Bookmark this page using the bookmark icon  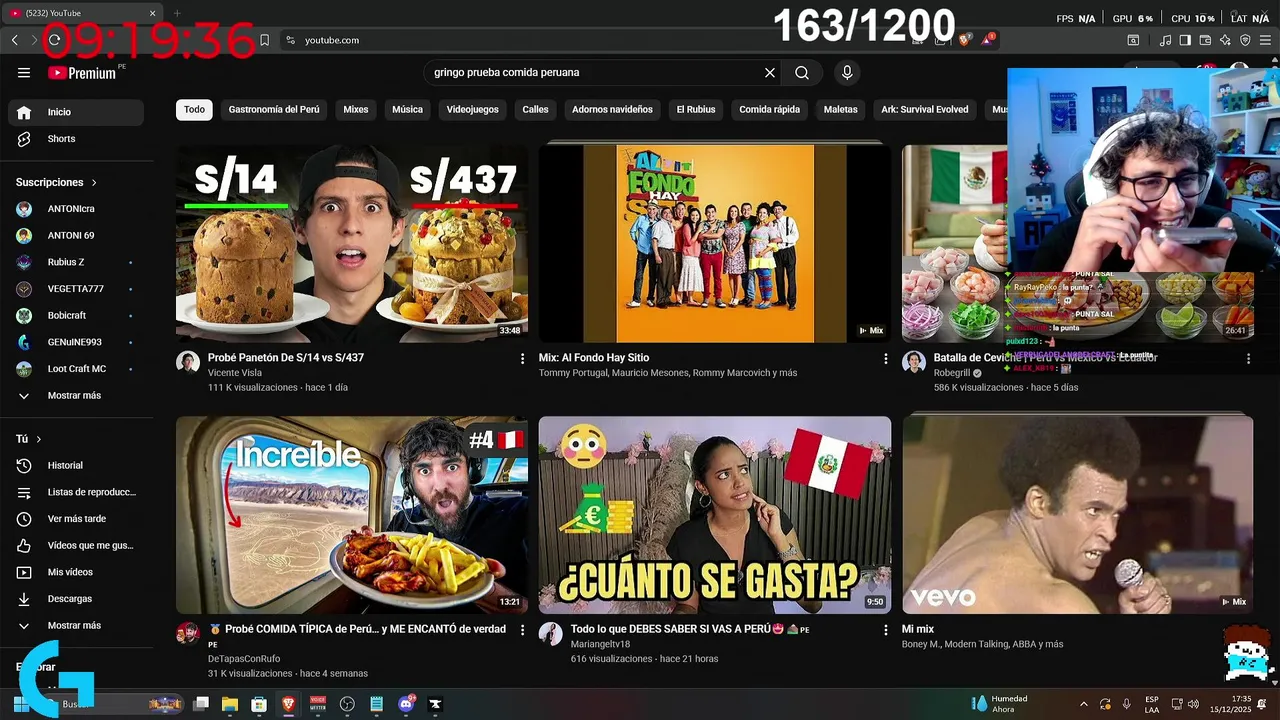click(x=264, y=40)
